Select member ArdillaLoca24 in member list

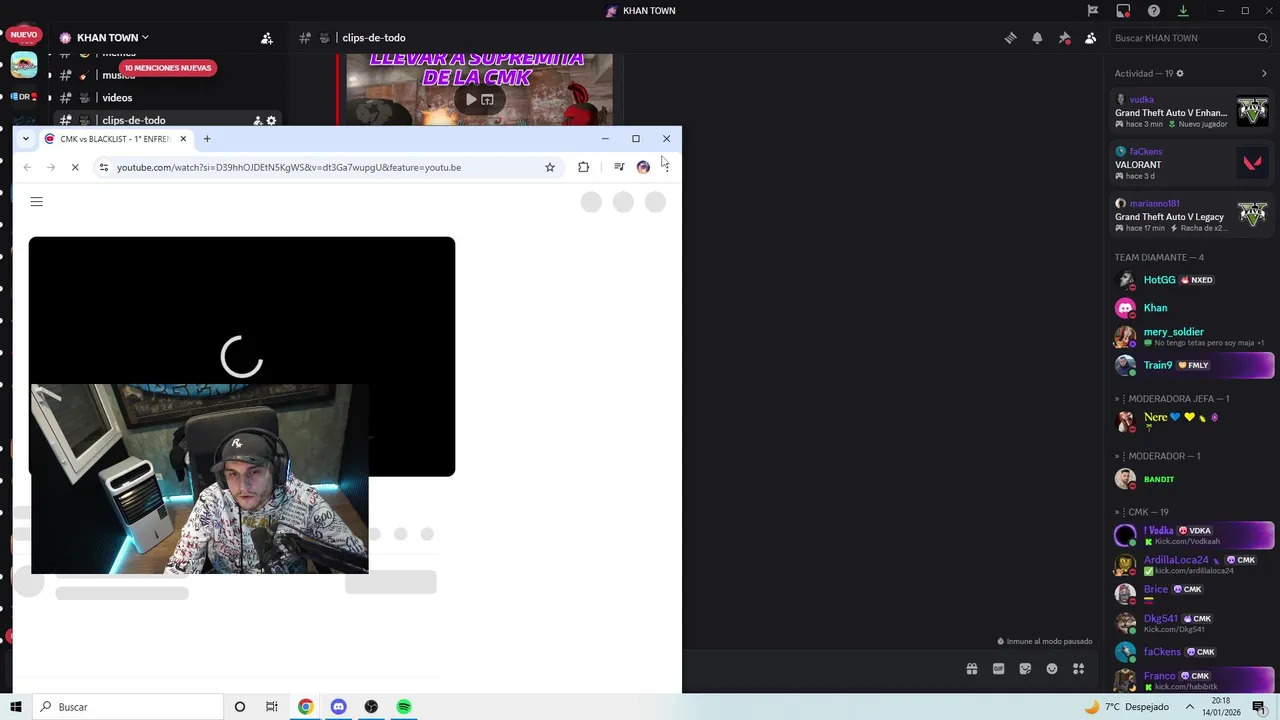[x=1192, y=564]
